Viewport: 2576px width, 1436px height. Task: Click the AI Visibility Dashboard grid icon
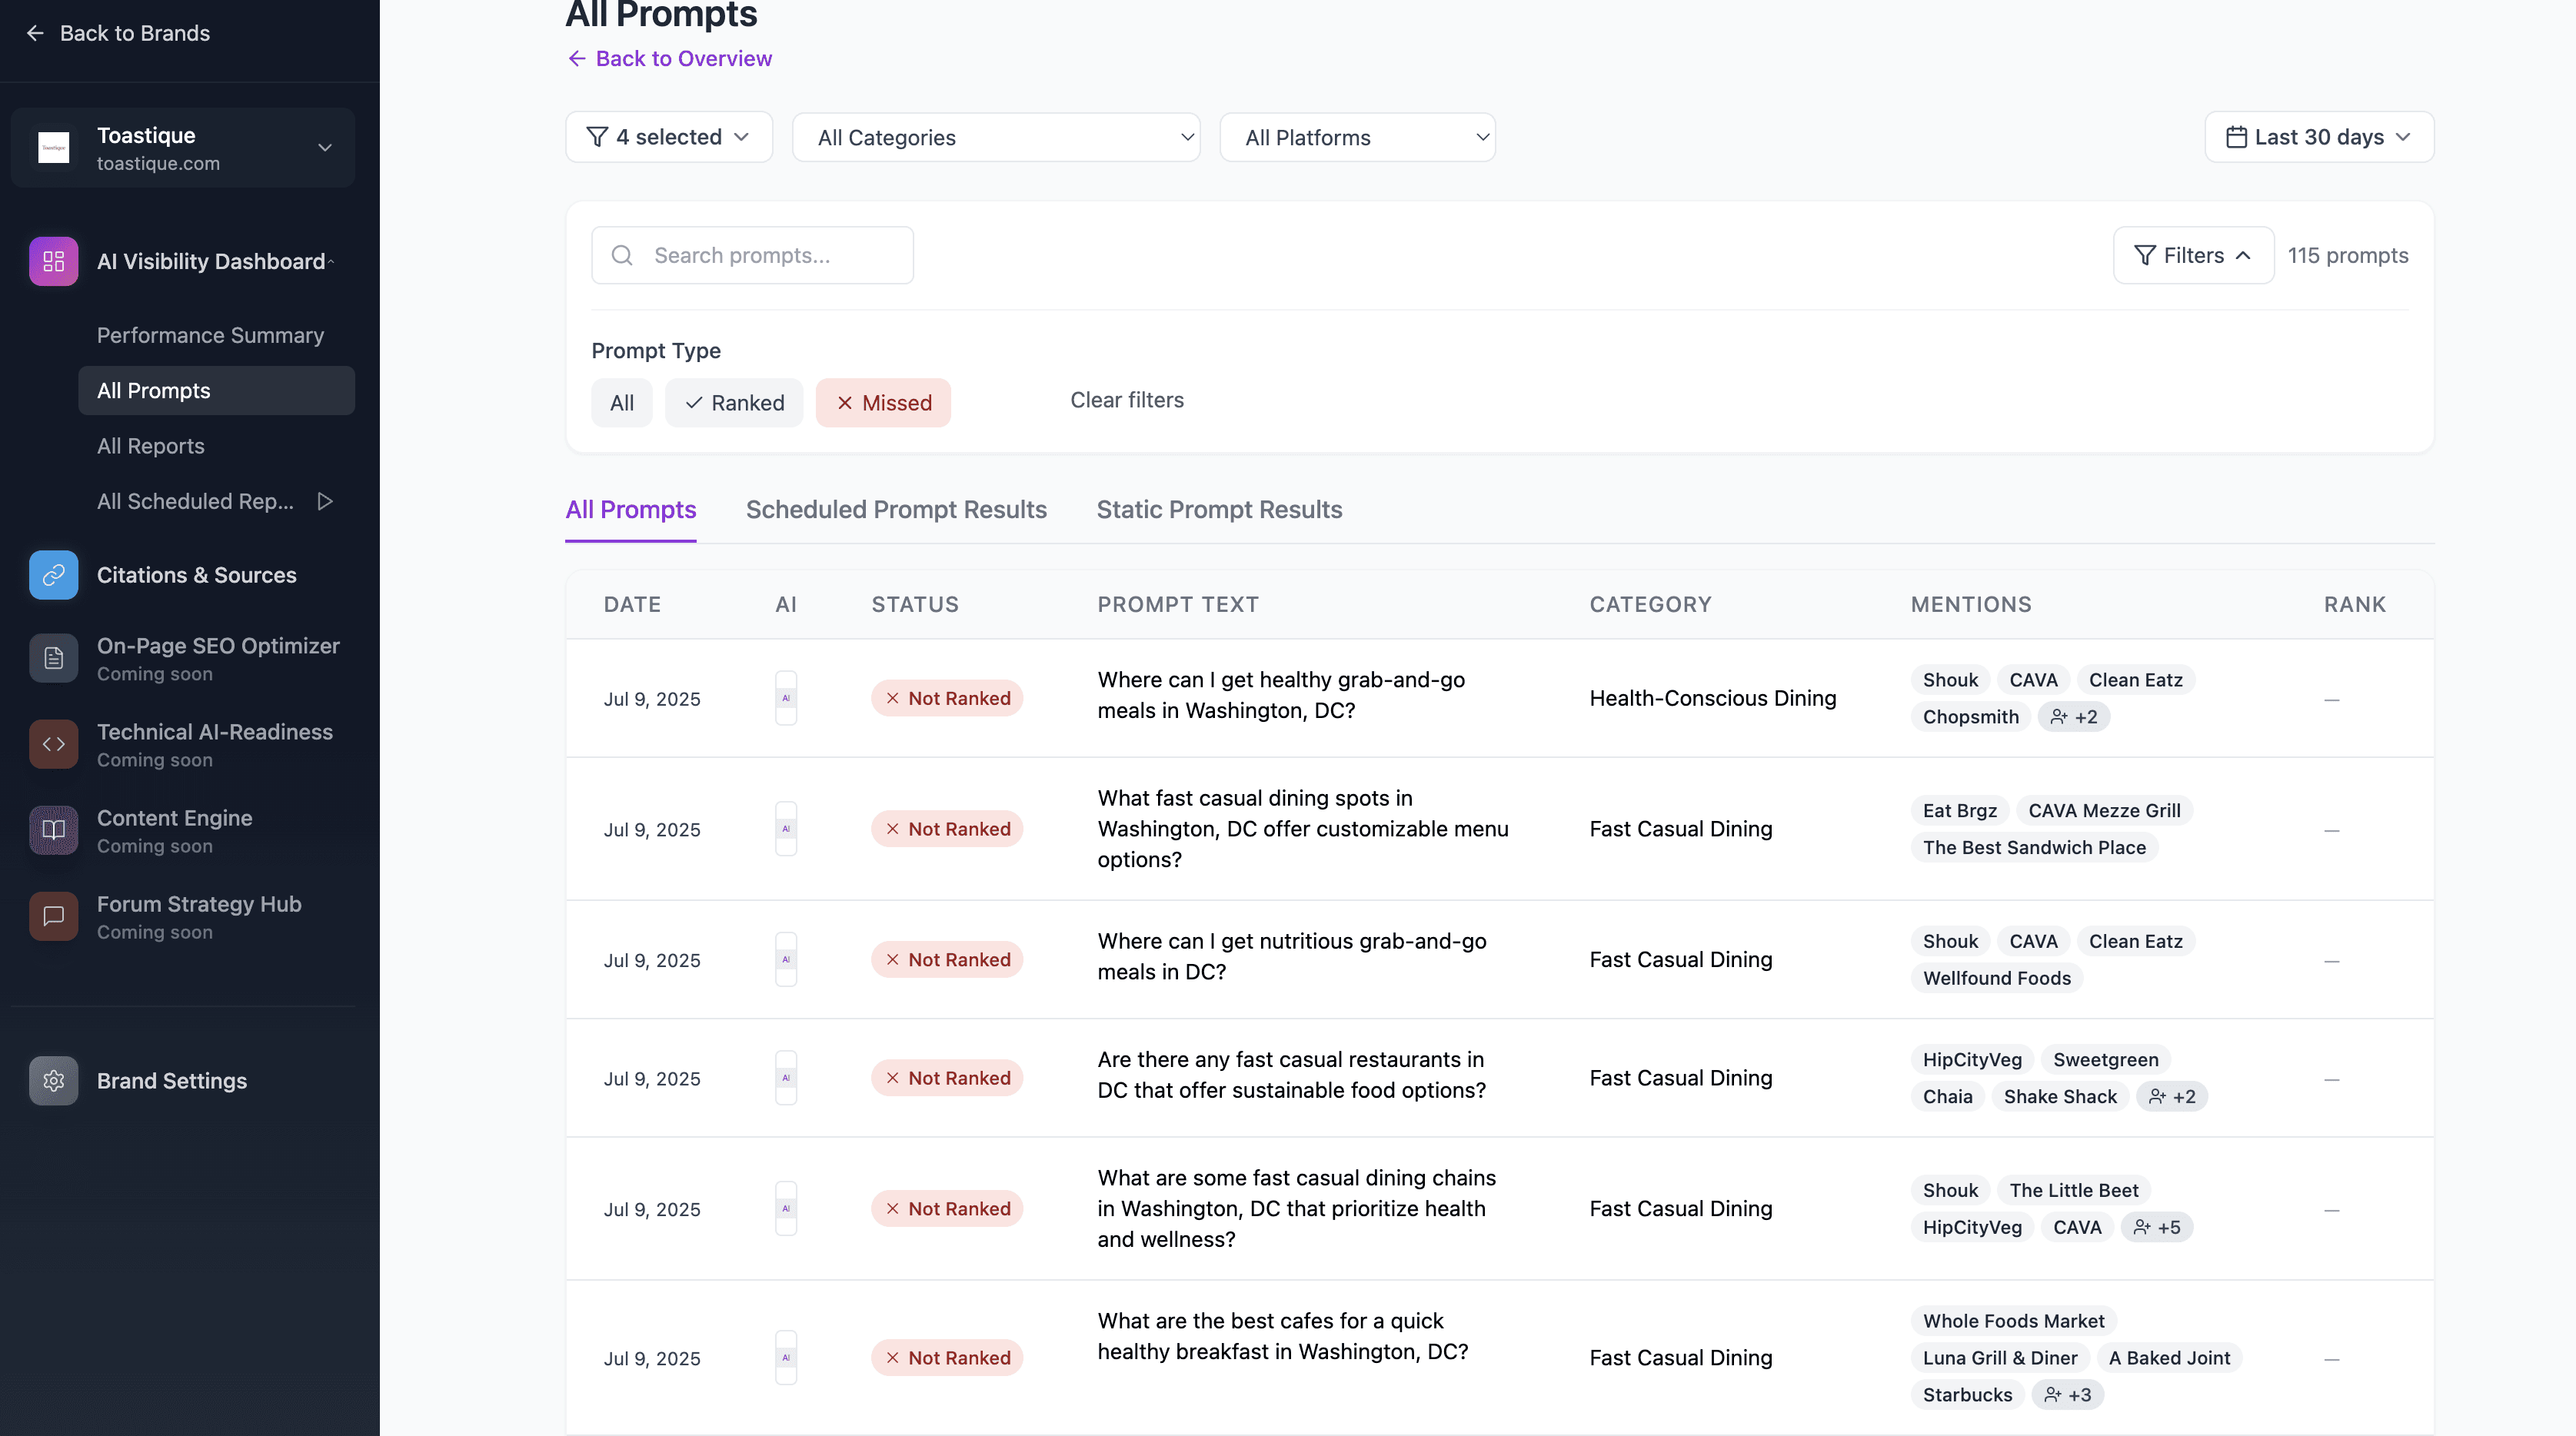coord(53,261)
